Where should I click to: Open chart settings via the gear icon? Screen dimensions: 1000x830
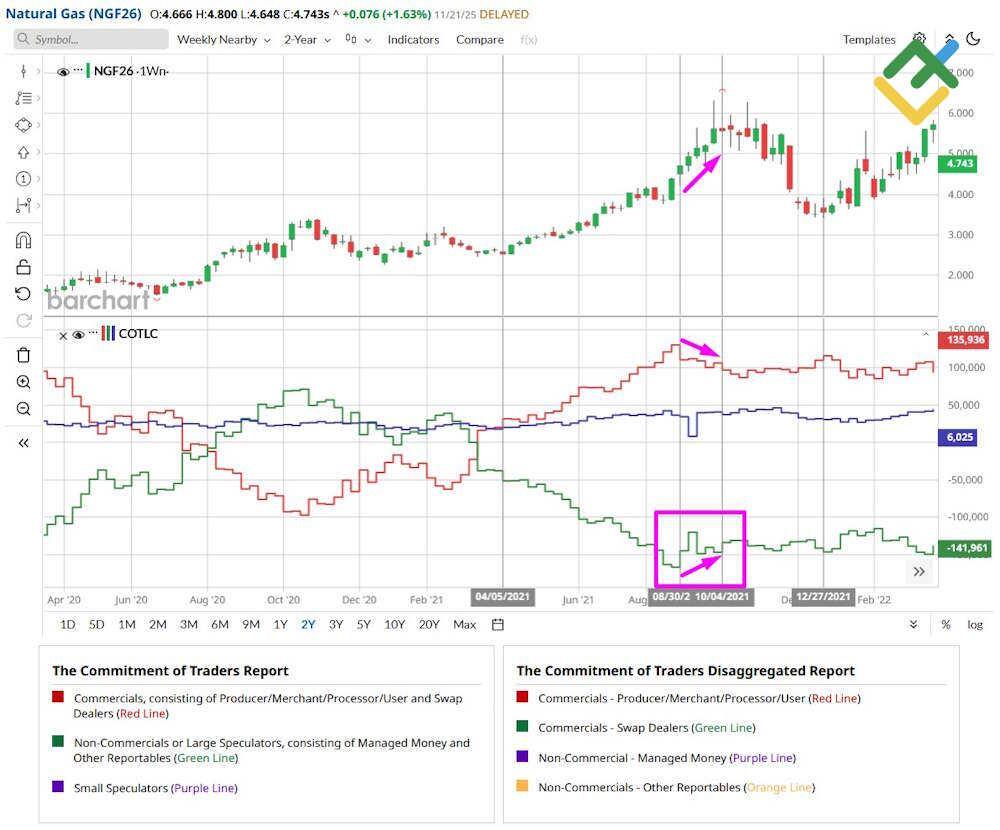919,39
